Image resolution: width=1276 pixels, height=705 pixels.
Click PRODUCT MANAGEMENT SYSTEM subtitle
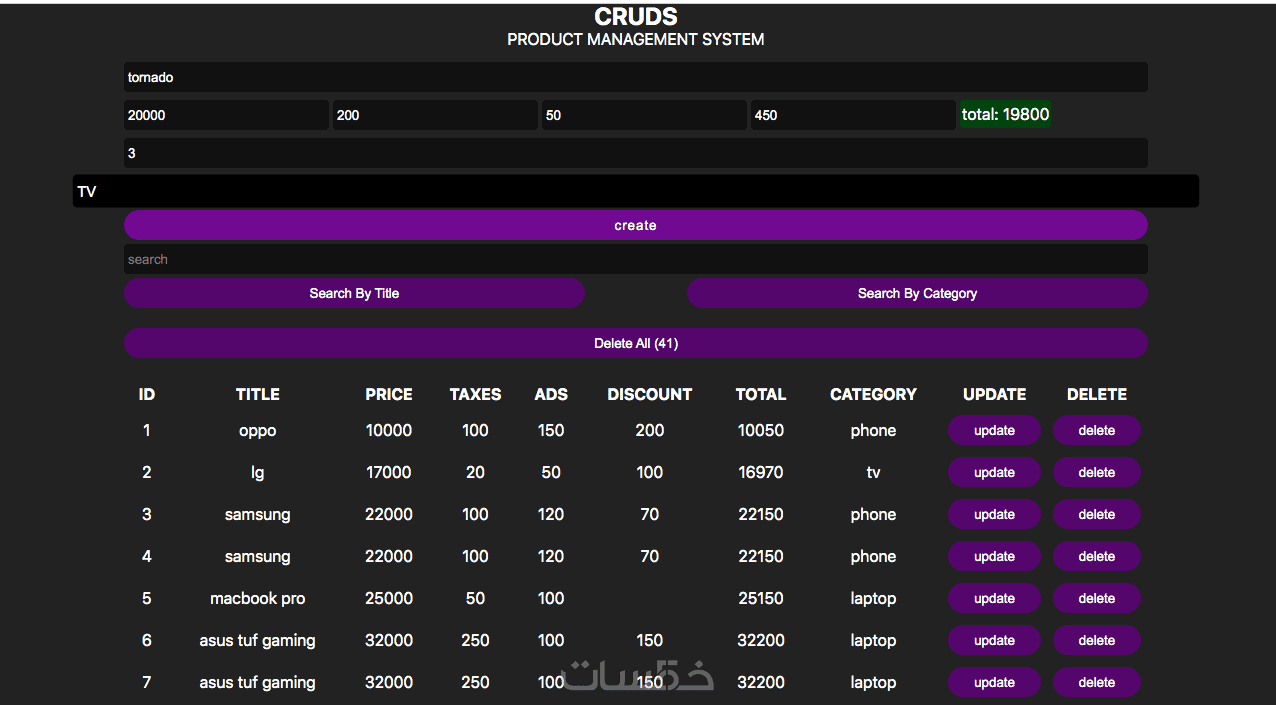[636, 40]
